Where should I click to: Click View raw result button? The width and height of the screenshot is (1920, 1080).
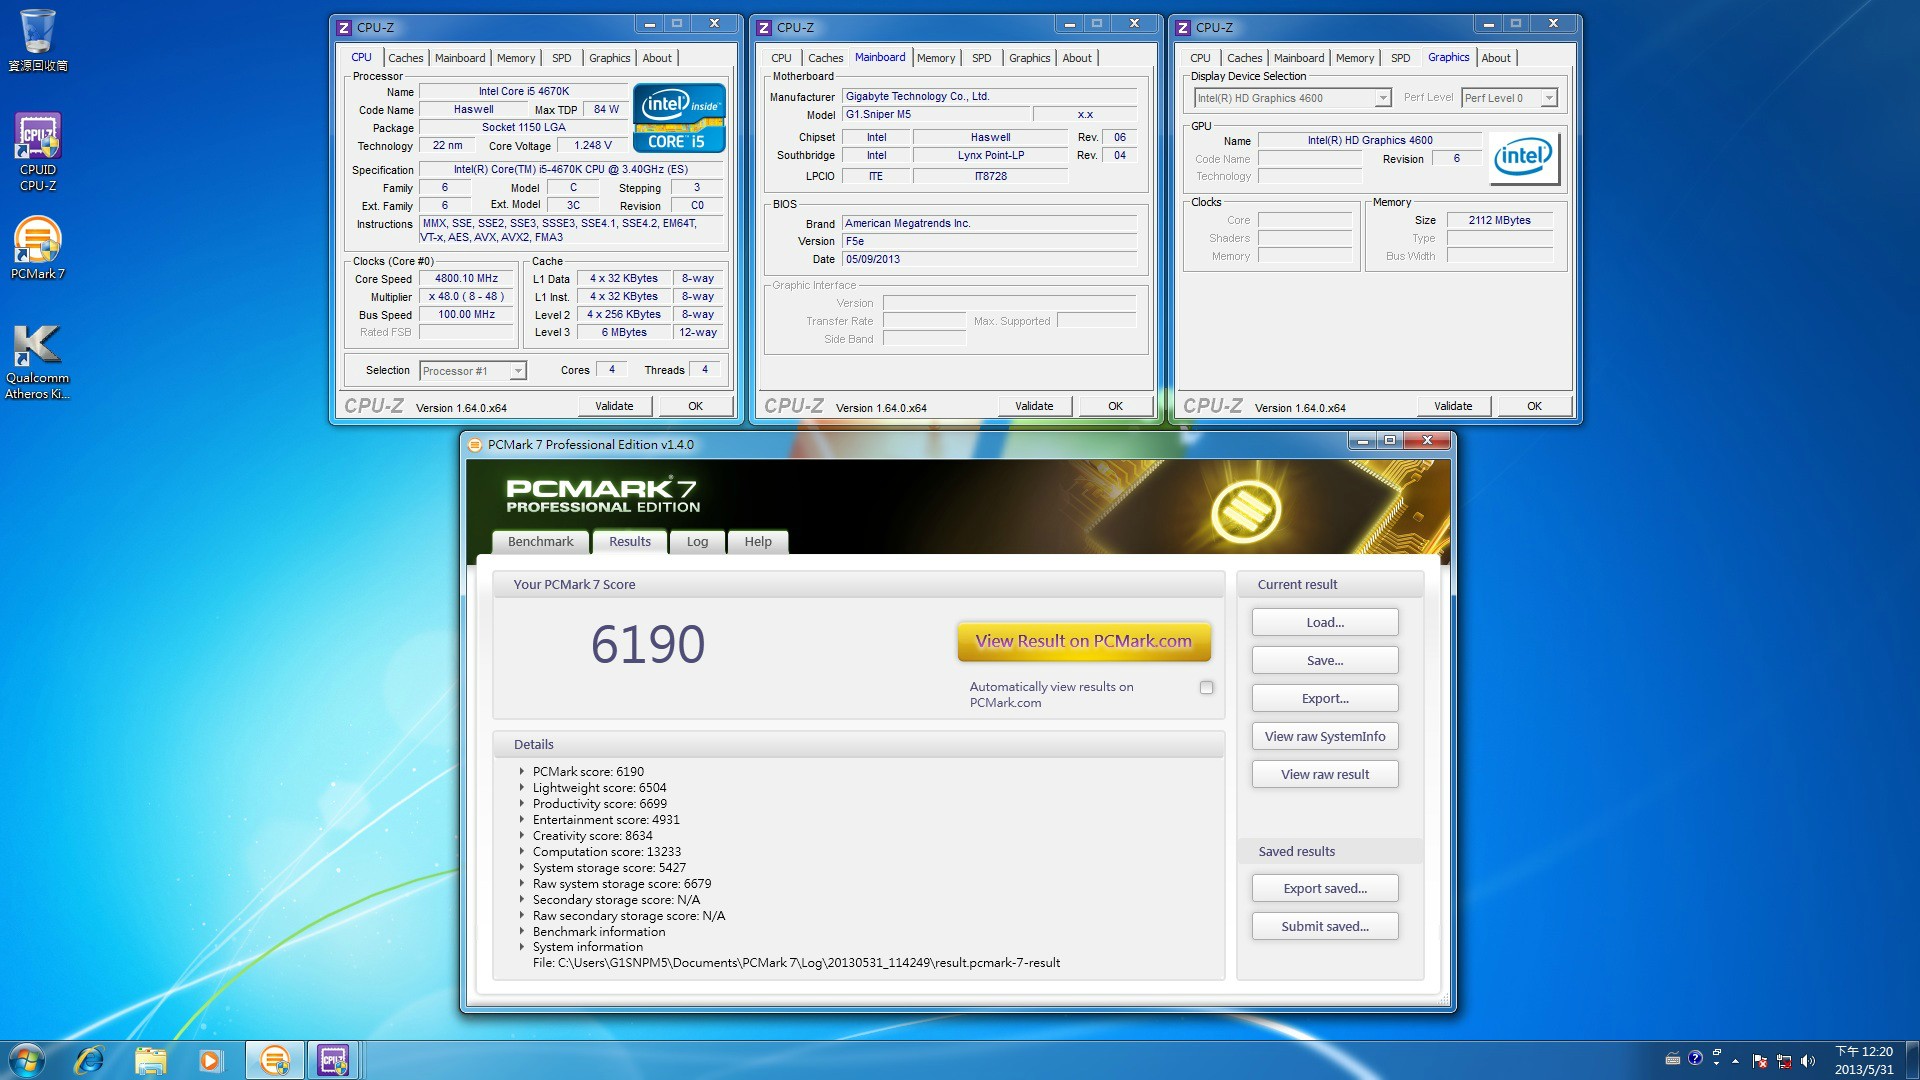pyautogui.click(x=1325, y=774)
